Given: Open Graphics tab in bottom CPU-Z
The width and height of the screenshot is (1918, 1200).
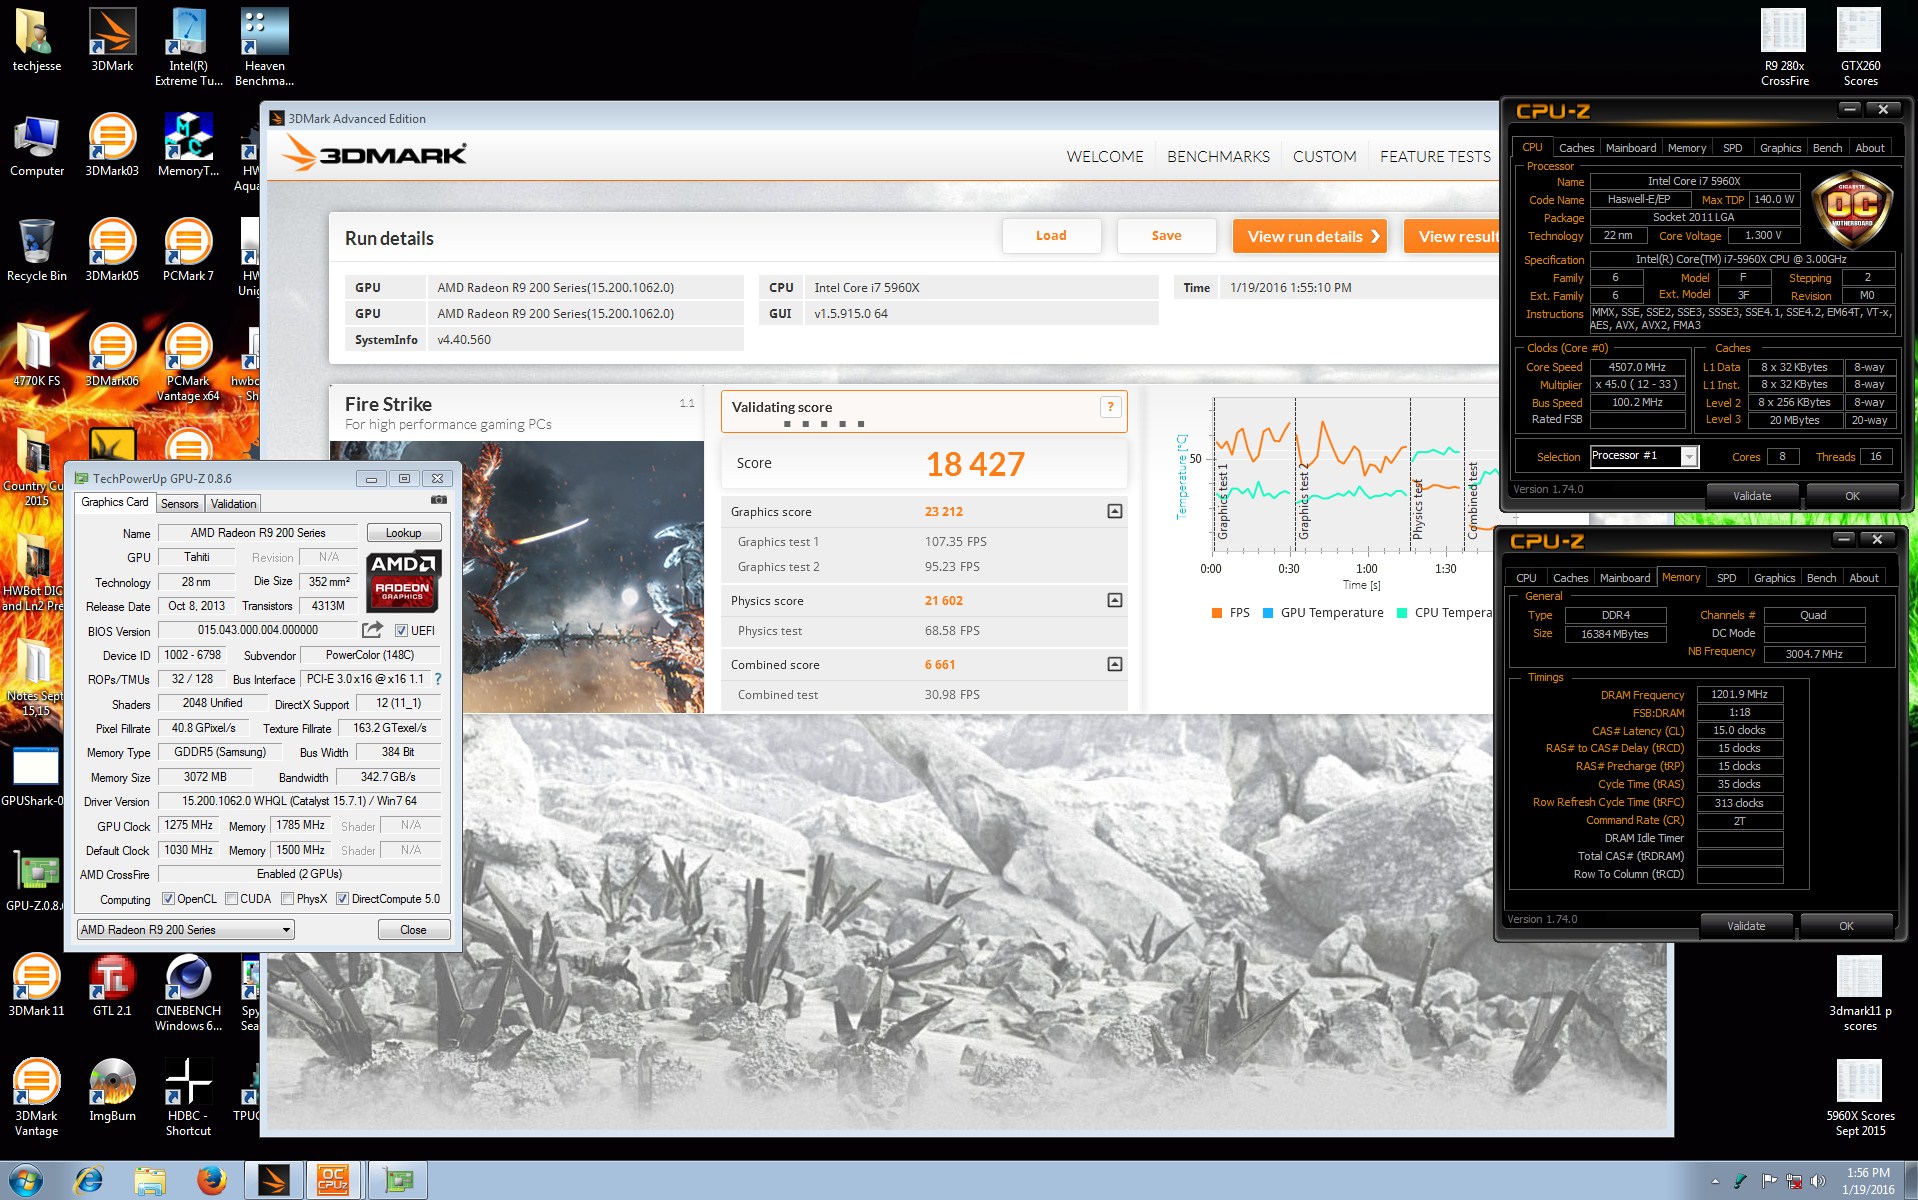Looking at the screenshot, I should pos(1774,578).
